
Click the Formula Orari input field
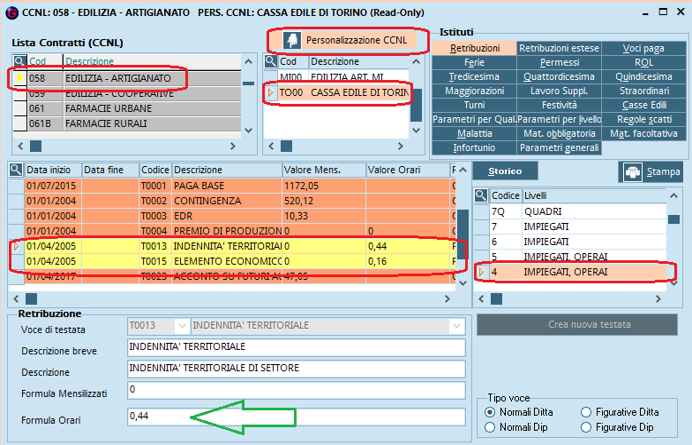[x=296, y=416]
